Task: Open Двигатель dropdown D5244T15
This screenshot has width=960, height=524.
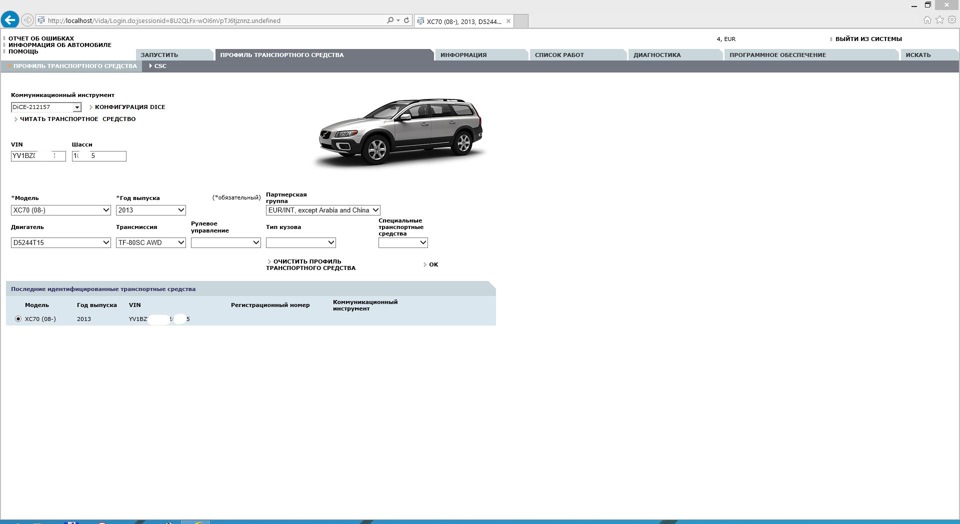Action: coord(61,242)
